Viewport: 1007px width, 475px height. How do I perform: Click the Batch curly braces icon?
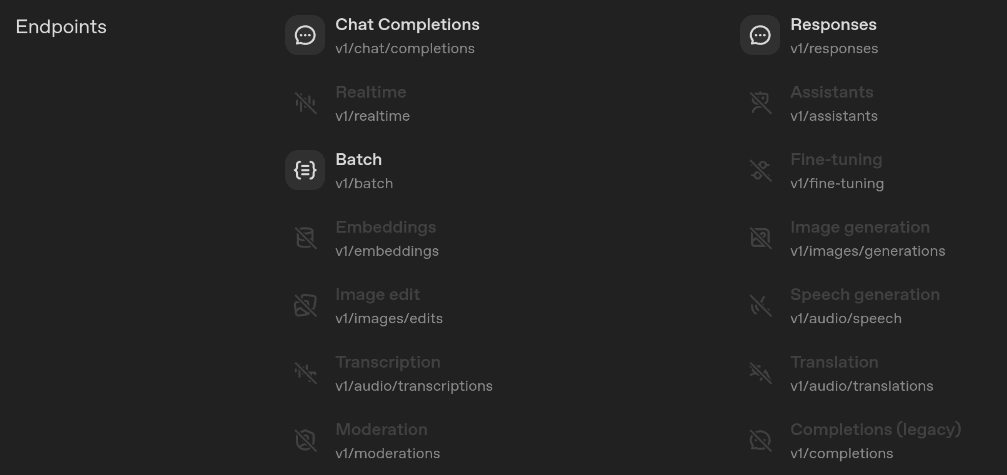pos(305,171)
